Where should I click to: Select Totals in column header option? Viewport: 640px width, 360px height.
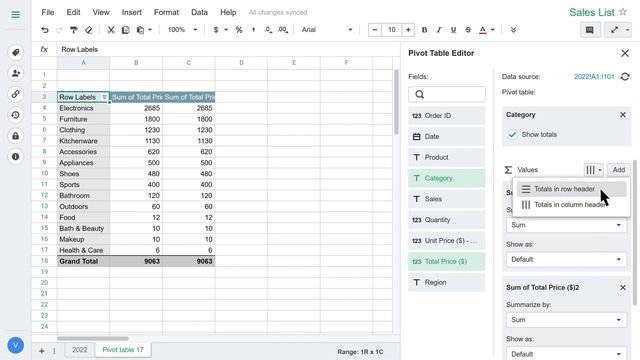pyautogui.click(x=571, y=204)
